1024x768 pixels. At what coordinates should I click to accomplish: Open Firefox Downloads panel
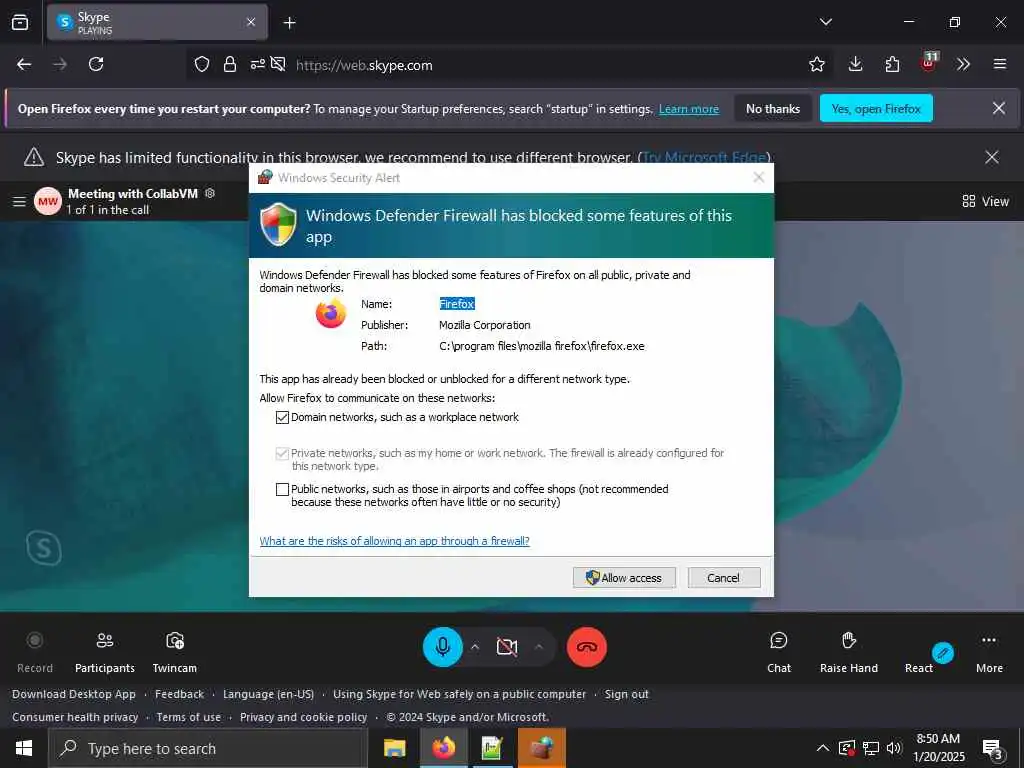click(855, 64)
